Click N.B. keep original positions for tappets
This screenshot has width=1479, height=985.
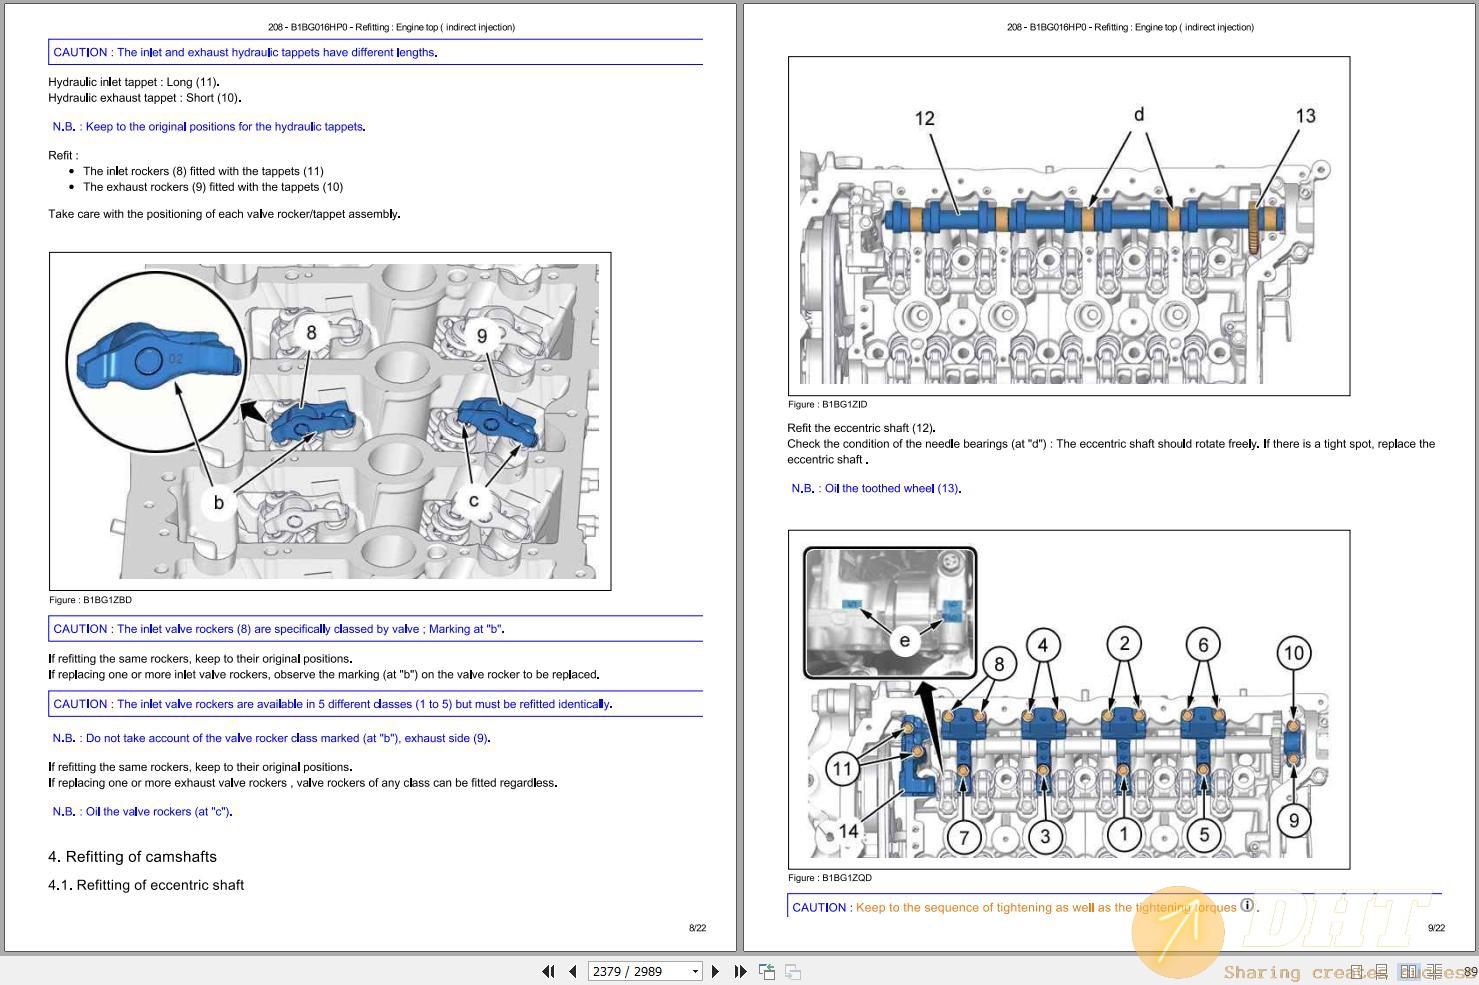[x=209, y=127]
